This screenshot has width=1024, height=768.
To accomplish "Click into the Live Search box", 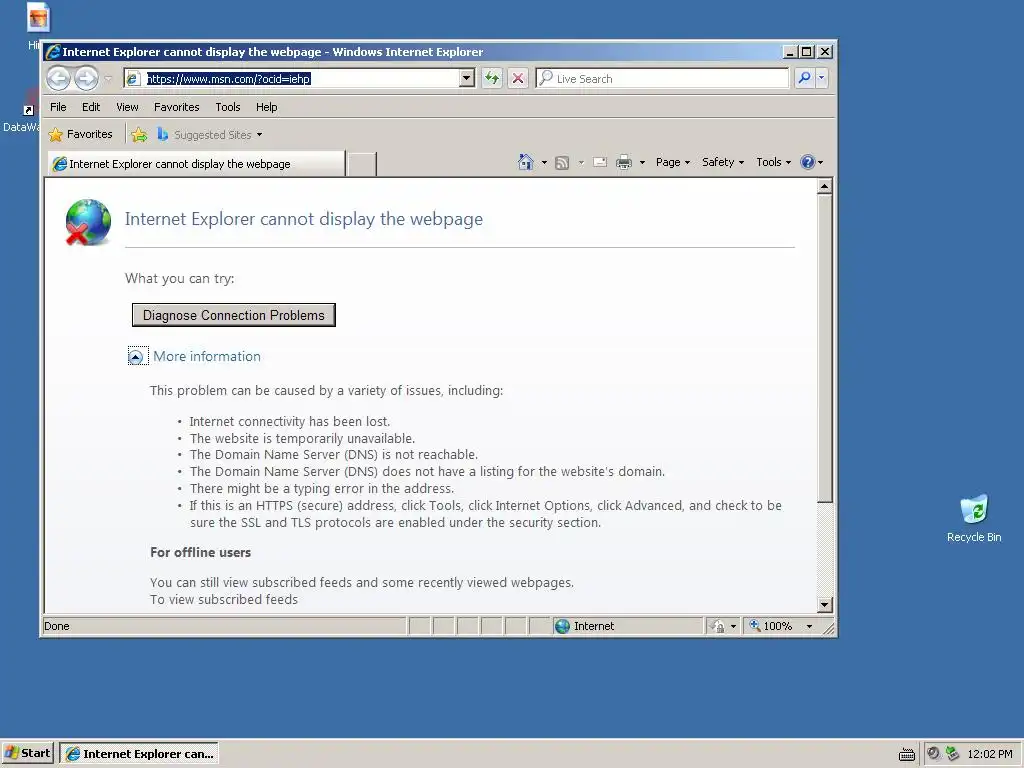I will (662, 79).
